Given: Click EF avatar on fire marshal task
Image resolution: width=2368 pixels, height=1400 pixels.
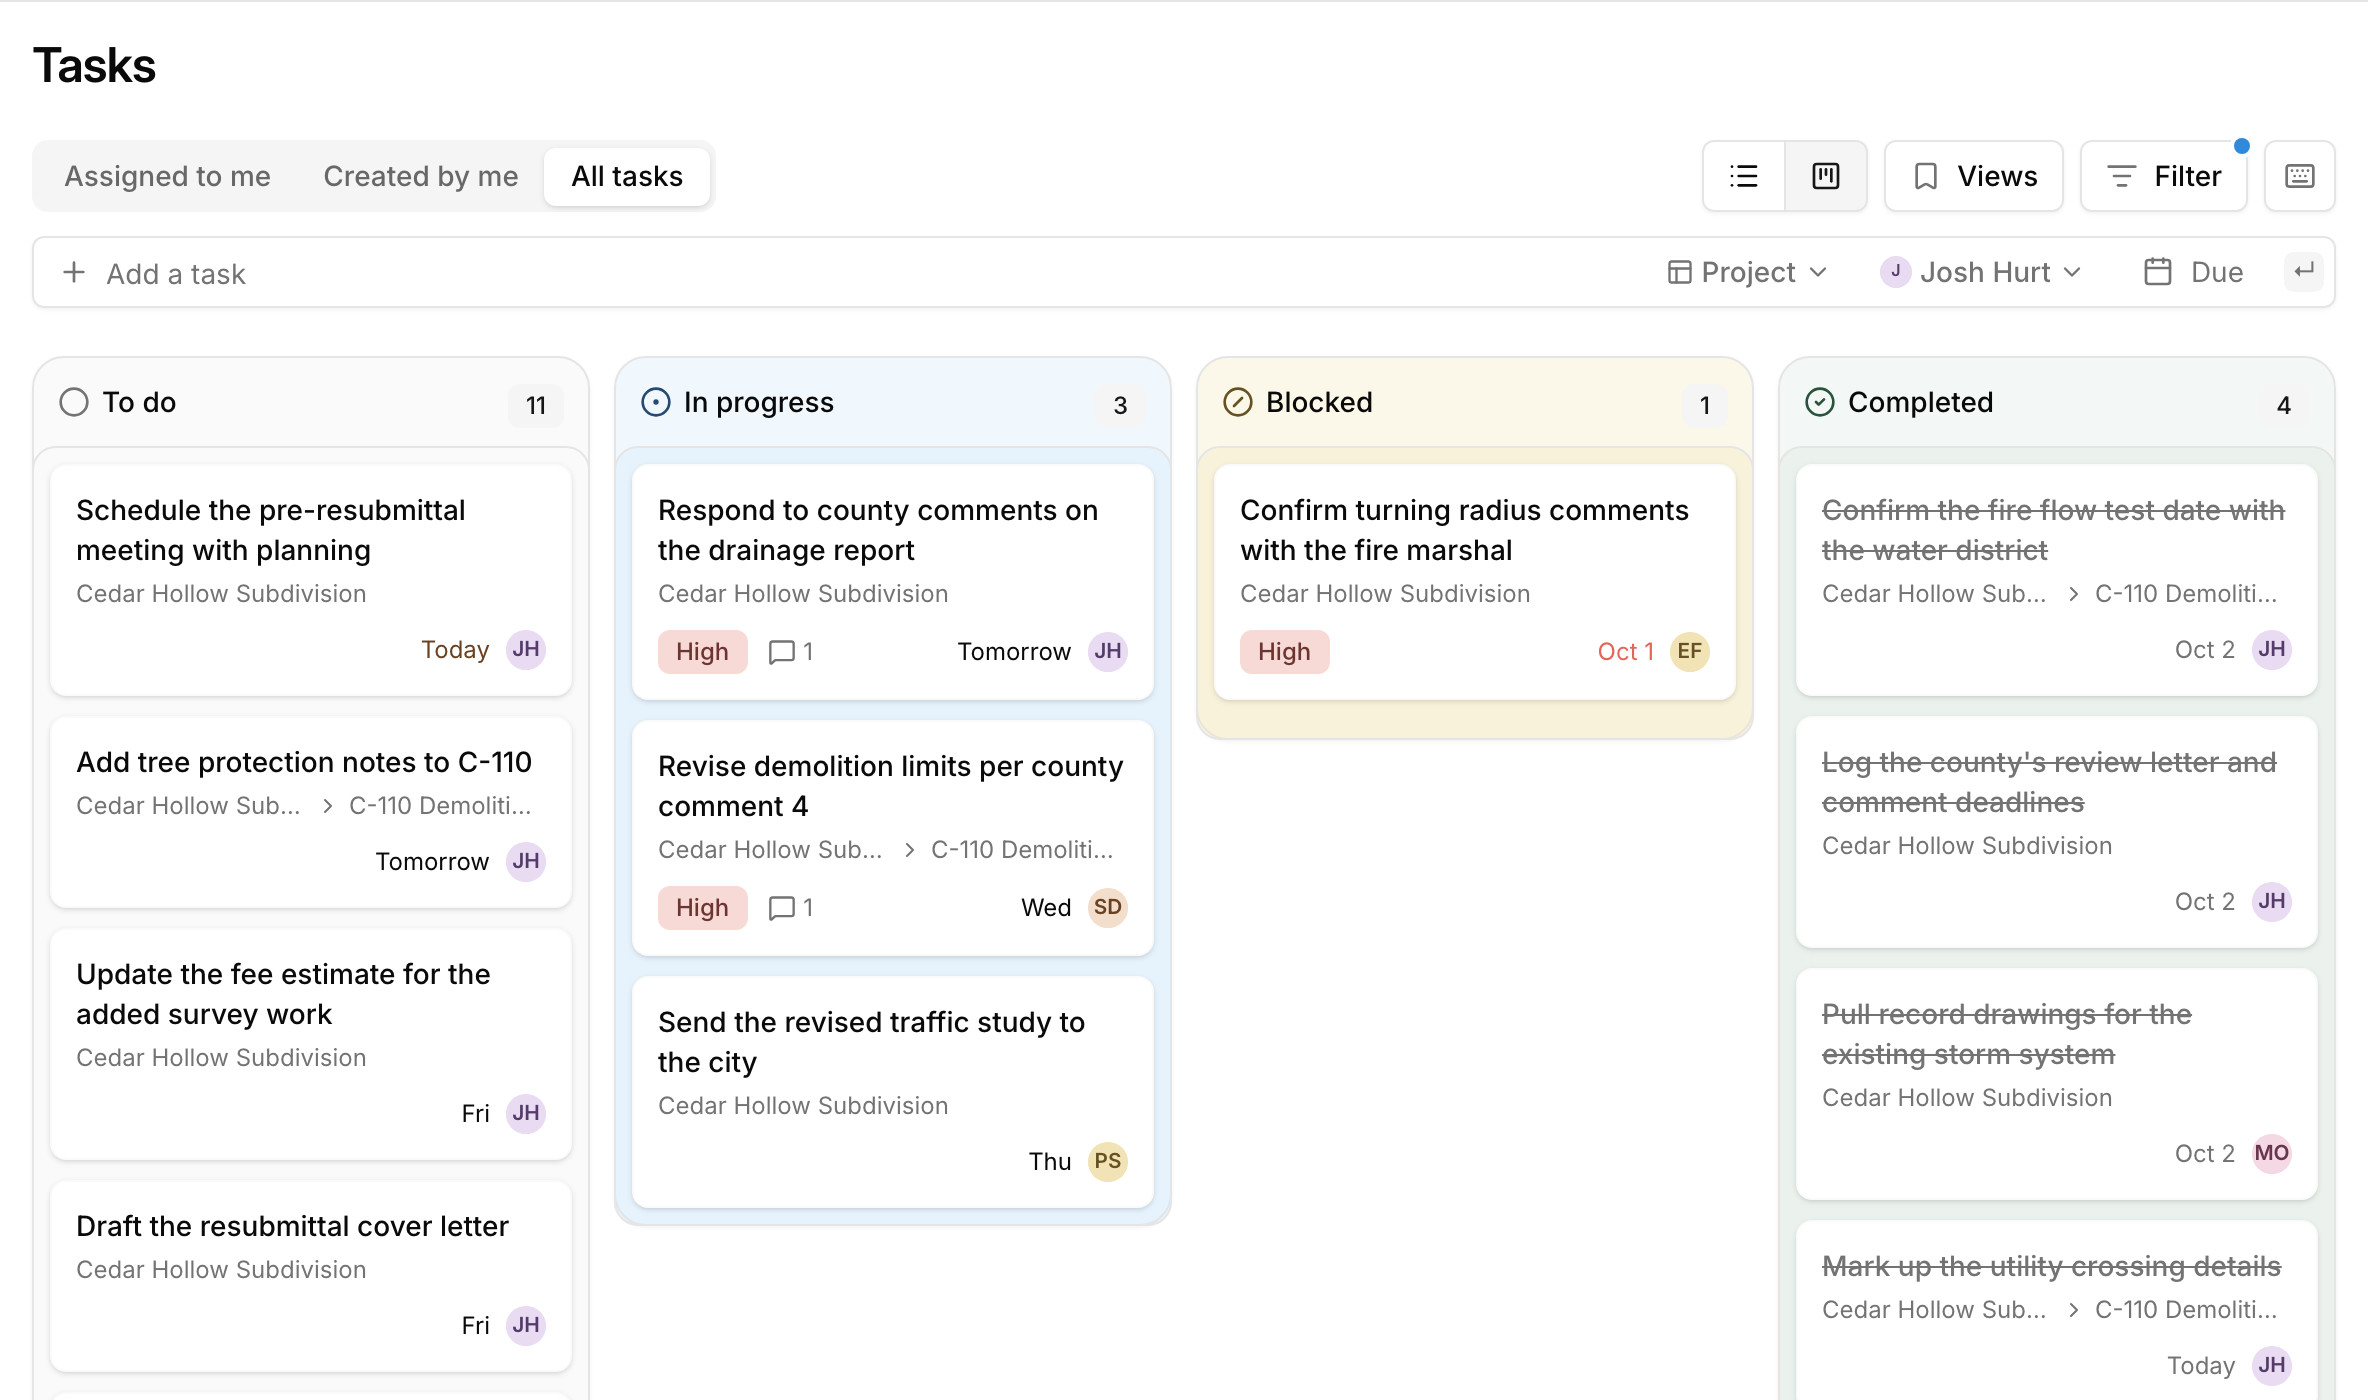Looking at the screenshot, I should pos(1690,652).
